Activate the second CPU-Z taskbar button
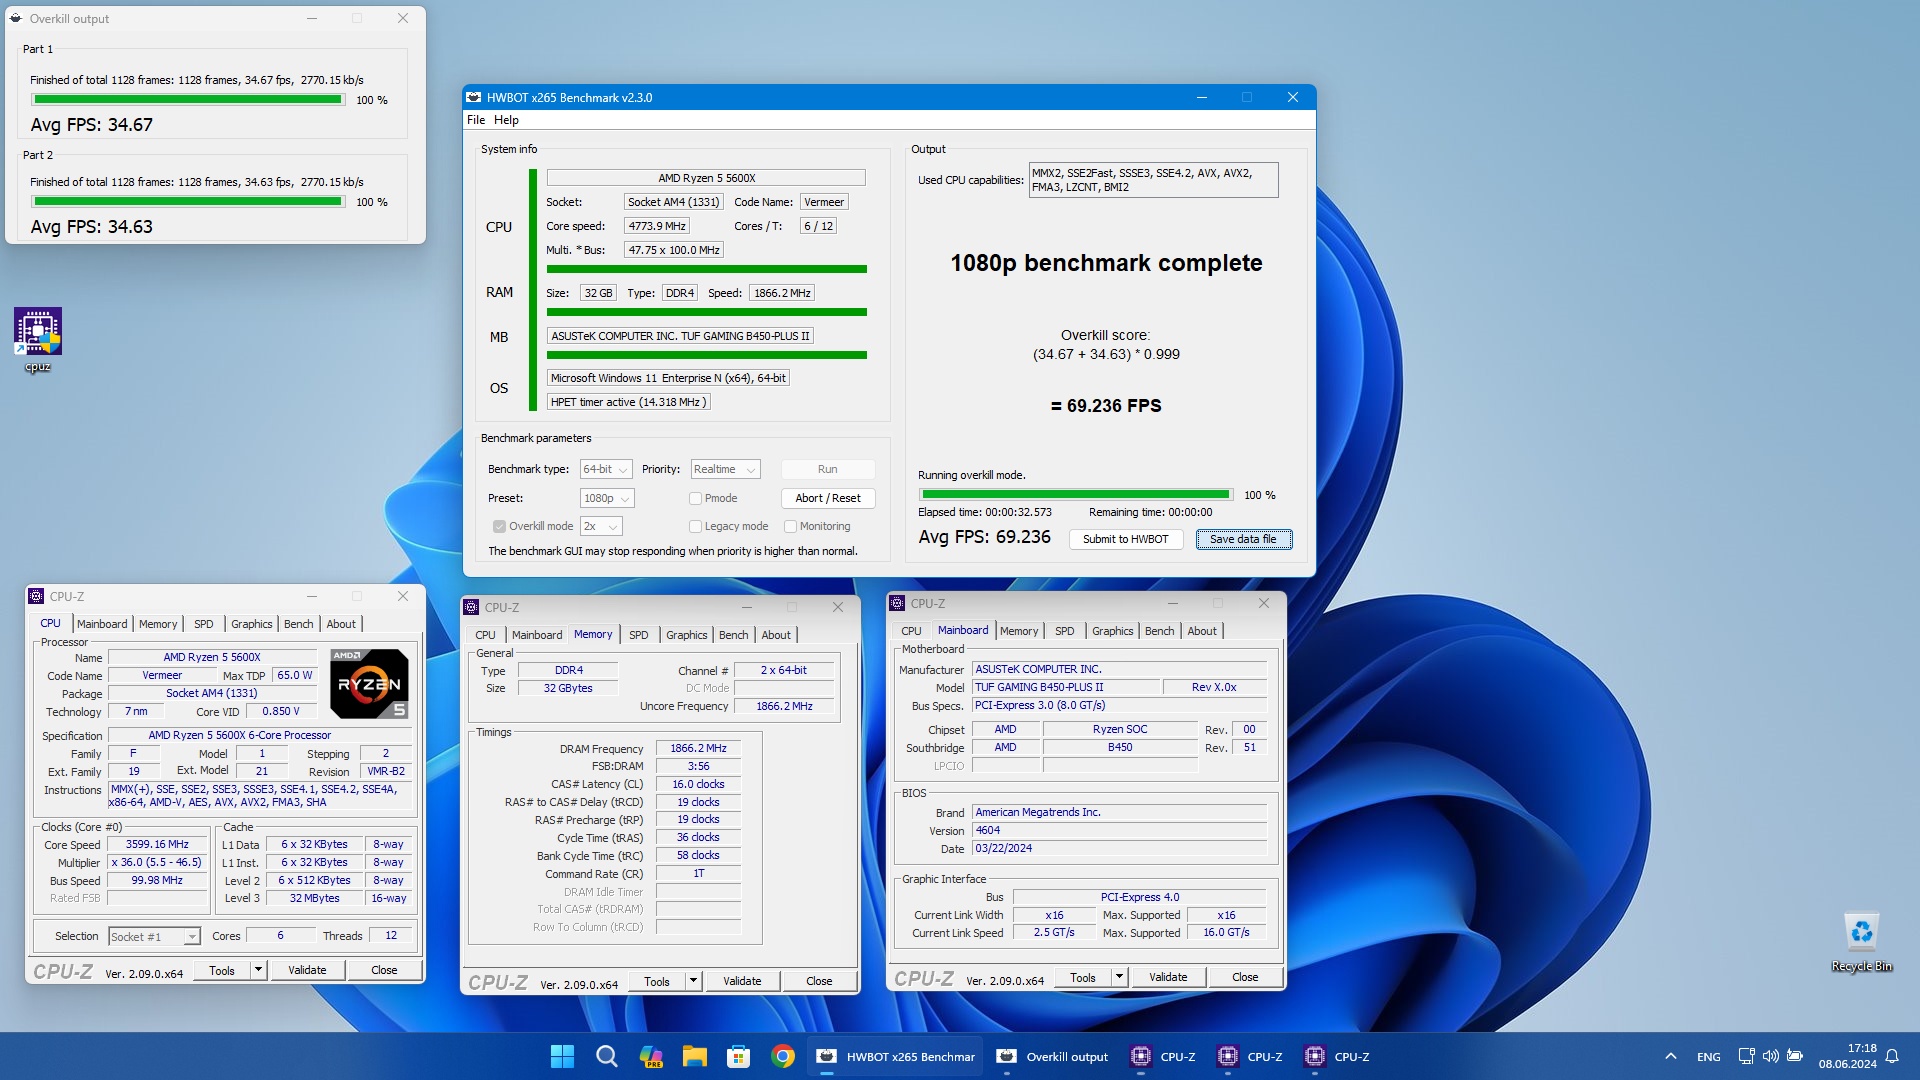This screenshot has height=1080, width=1920. pos(1249,1056)
